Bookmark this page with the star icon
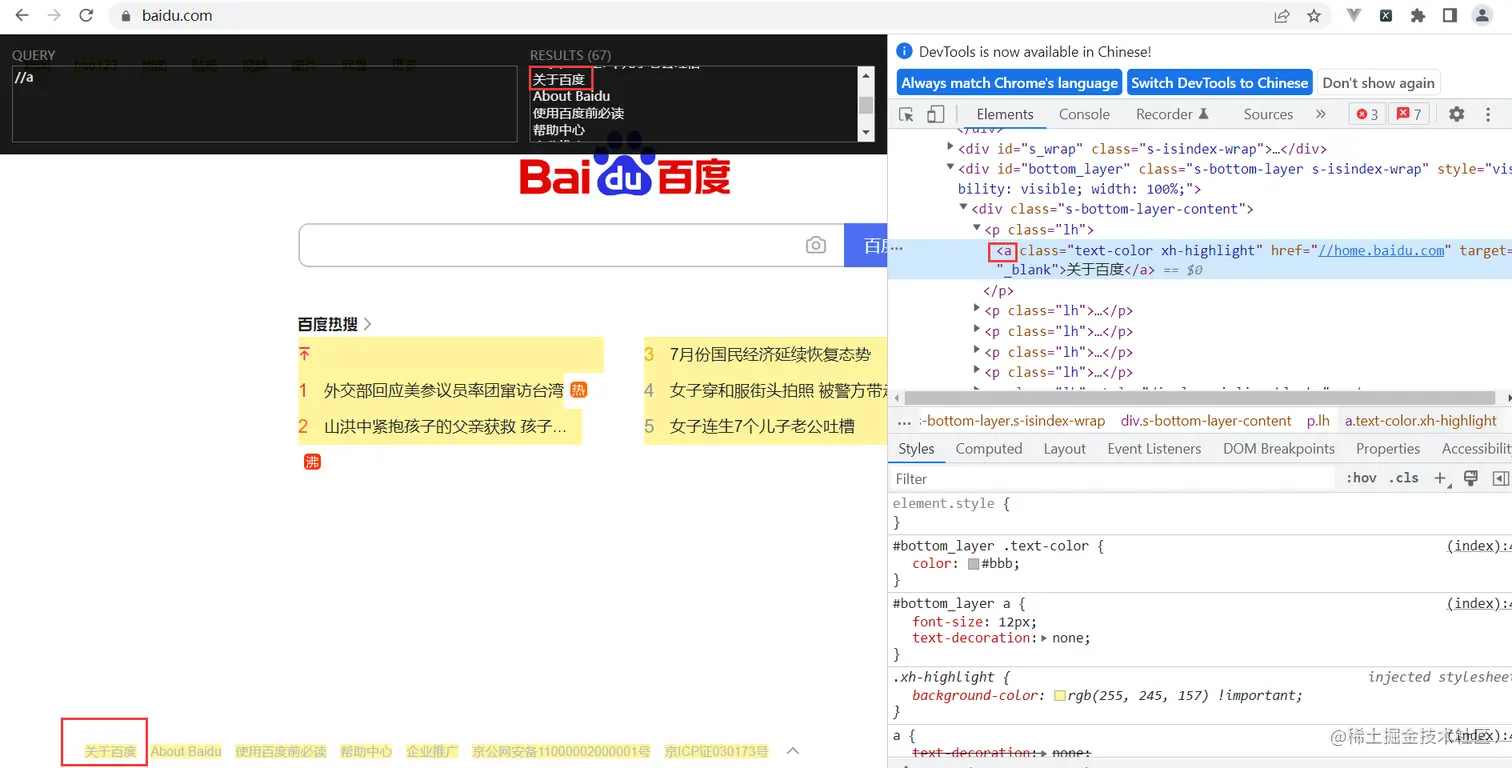Screen dimensions: 1512x768 point(1314,16)
